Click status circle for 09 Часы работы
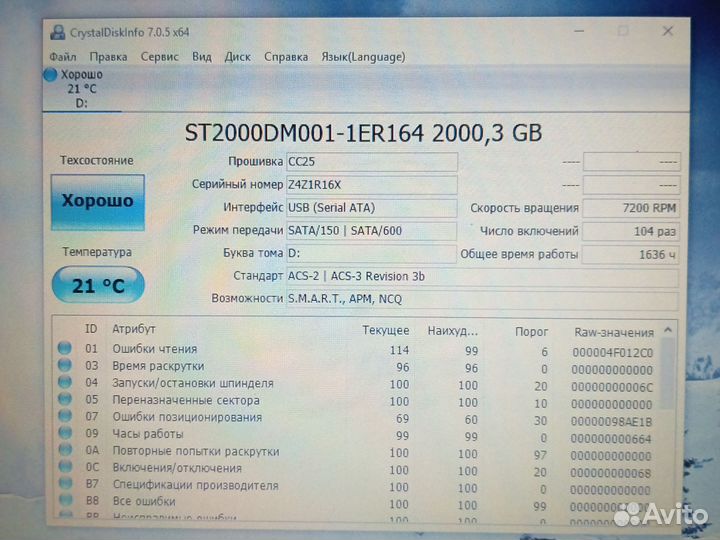 click(x=65, y=433)
